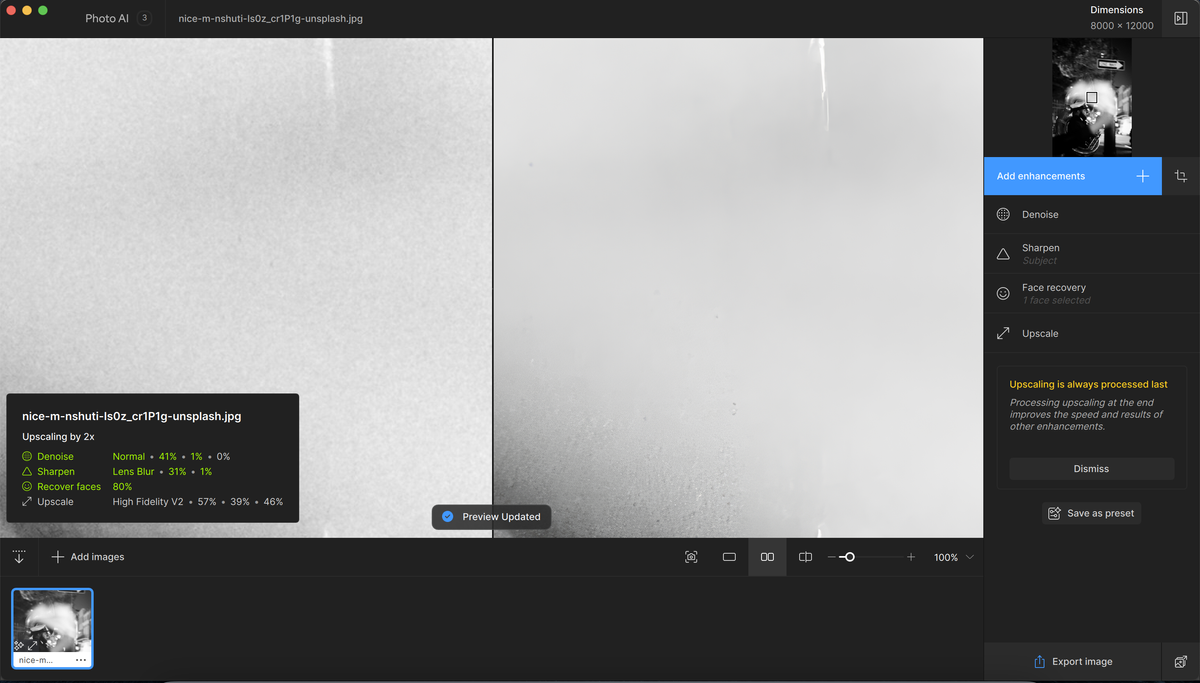The height and width of the screenshot is (683, 1200).
Task: Open the thumbnail's ellipsis options menu
Action: pos(80,660)
